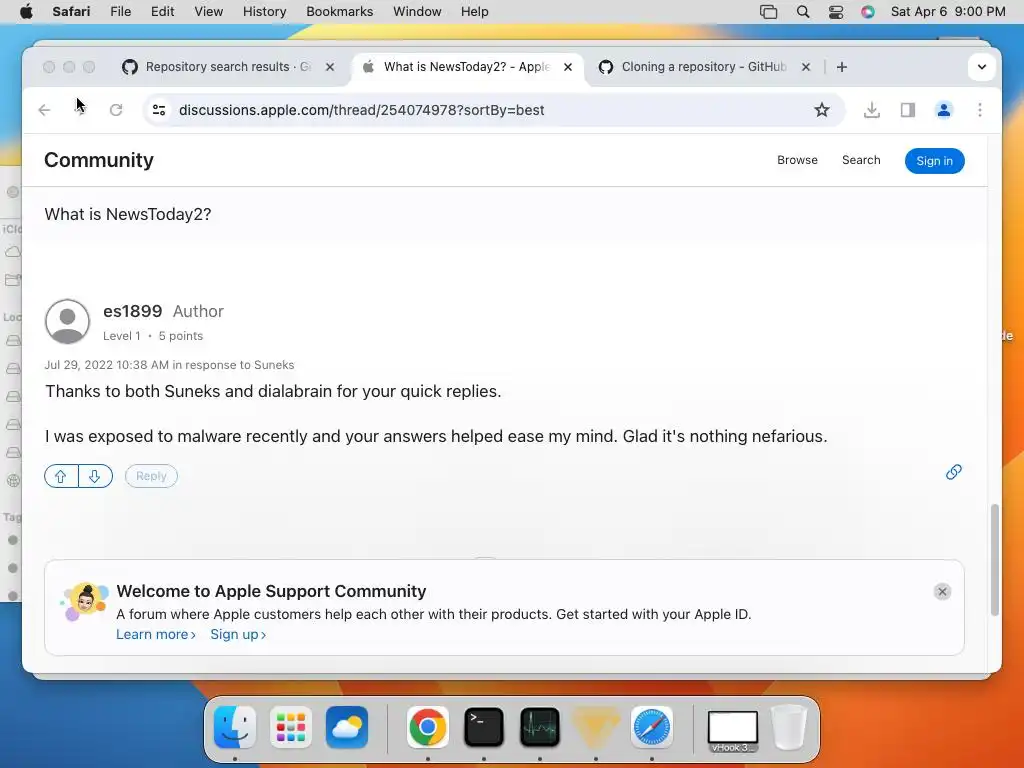
Task: Open Spotlight search in menu bar
Action: (803, 12)
